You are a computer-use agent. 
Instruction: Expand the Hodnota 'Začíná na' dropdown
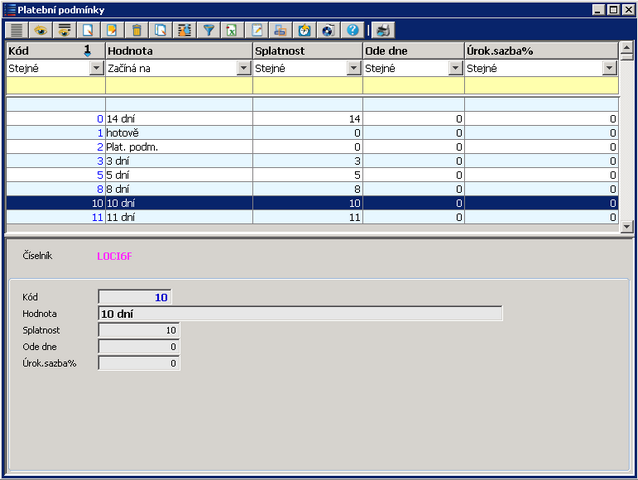[x=243, y=68]
